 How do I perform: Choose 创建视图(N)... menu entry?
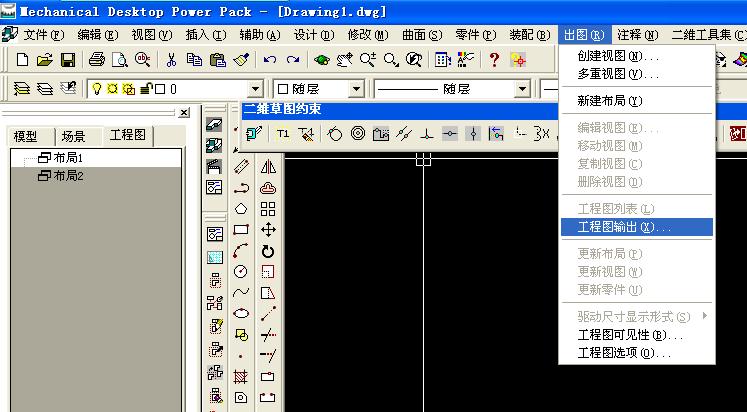637,56
